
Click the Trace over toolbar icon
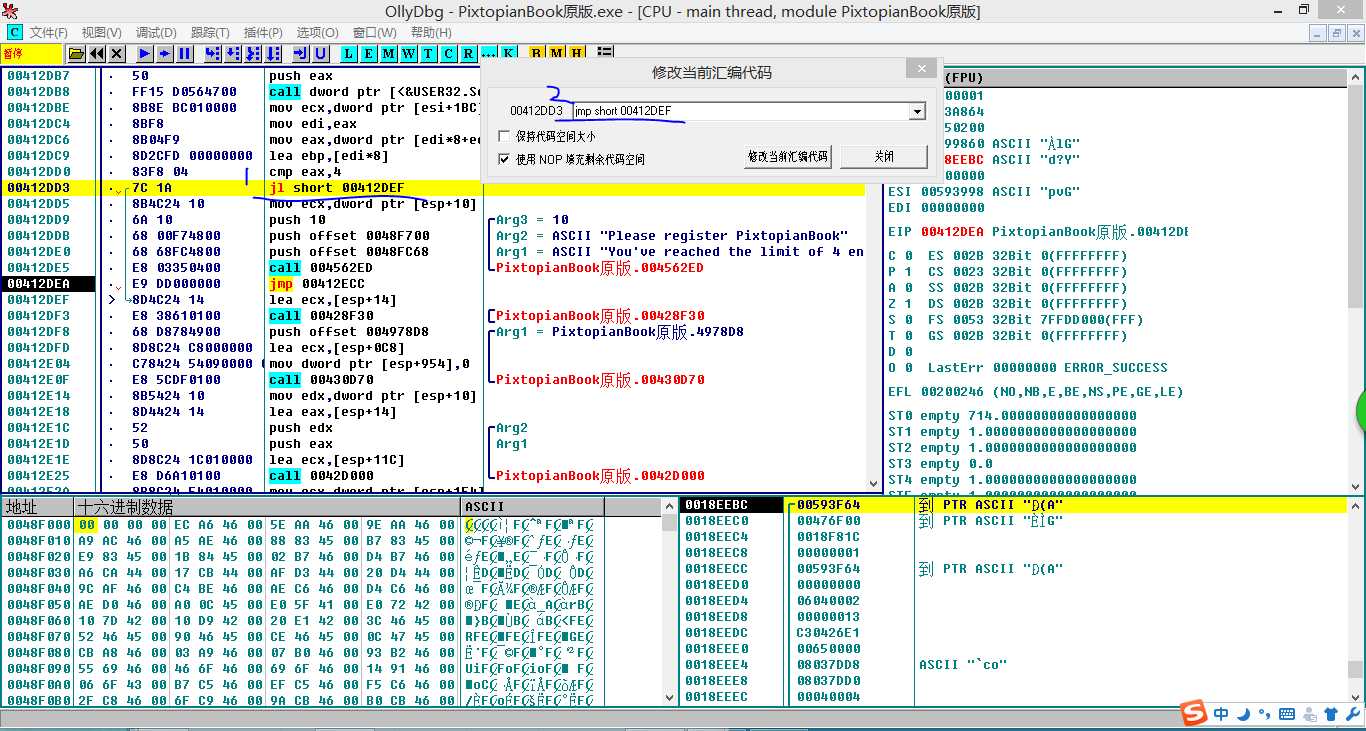point(273,53)
